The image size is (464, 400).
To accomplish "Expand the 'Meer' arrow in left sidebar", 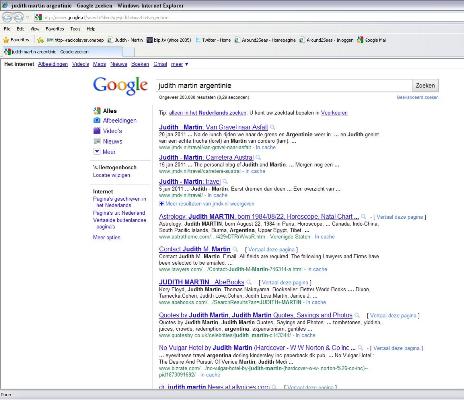I will click(97, 152).
